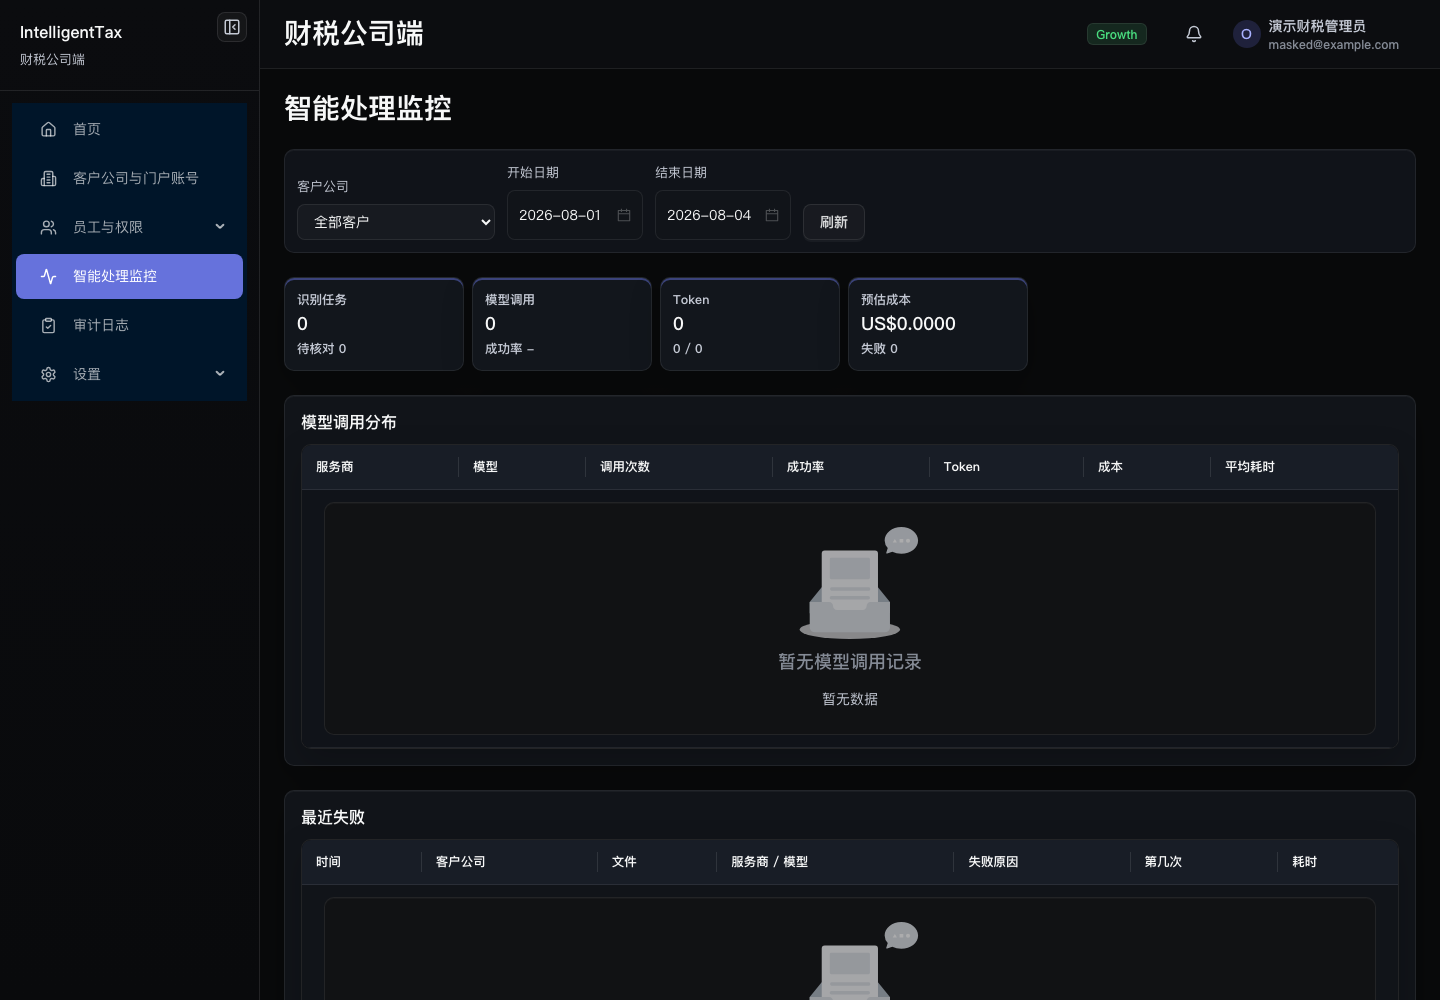Click the Token stat card

pos(750,324)
